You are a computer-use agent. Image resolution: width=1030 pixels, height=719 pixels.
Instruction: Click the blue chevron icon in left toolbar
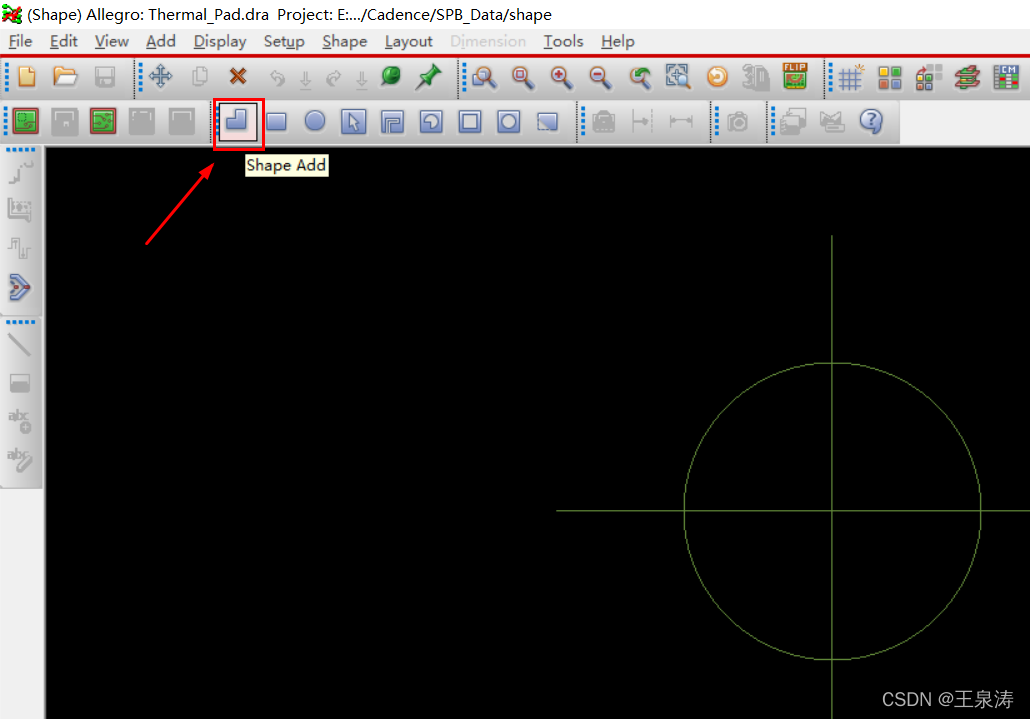[20, 287]
